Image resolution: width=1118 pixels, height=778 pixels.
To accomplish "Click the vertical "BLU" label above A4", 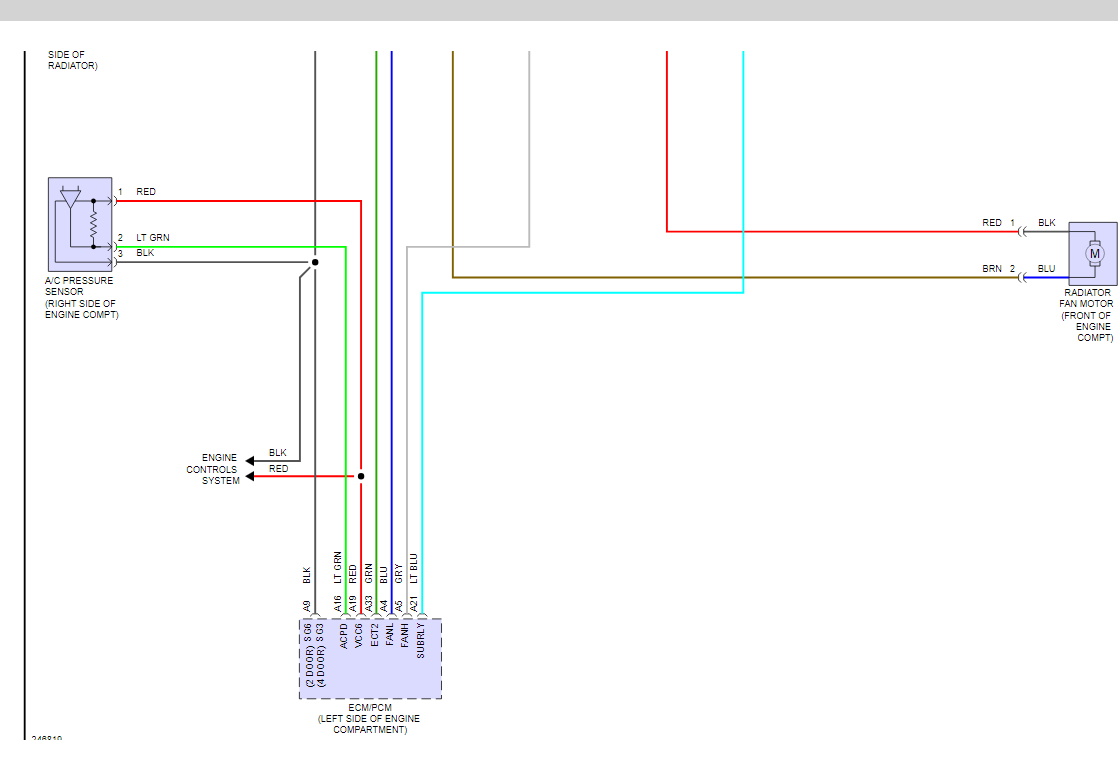I will pyautogui.click(x=384, y=575).
